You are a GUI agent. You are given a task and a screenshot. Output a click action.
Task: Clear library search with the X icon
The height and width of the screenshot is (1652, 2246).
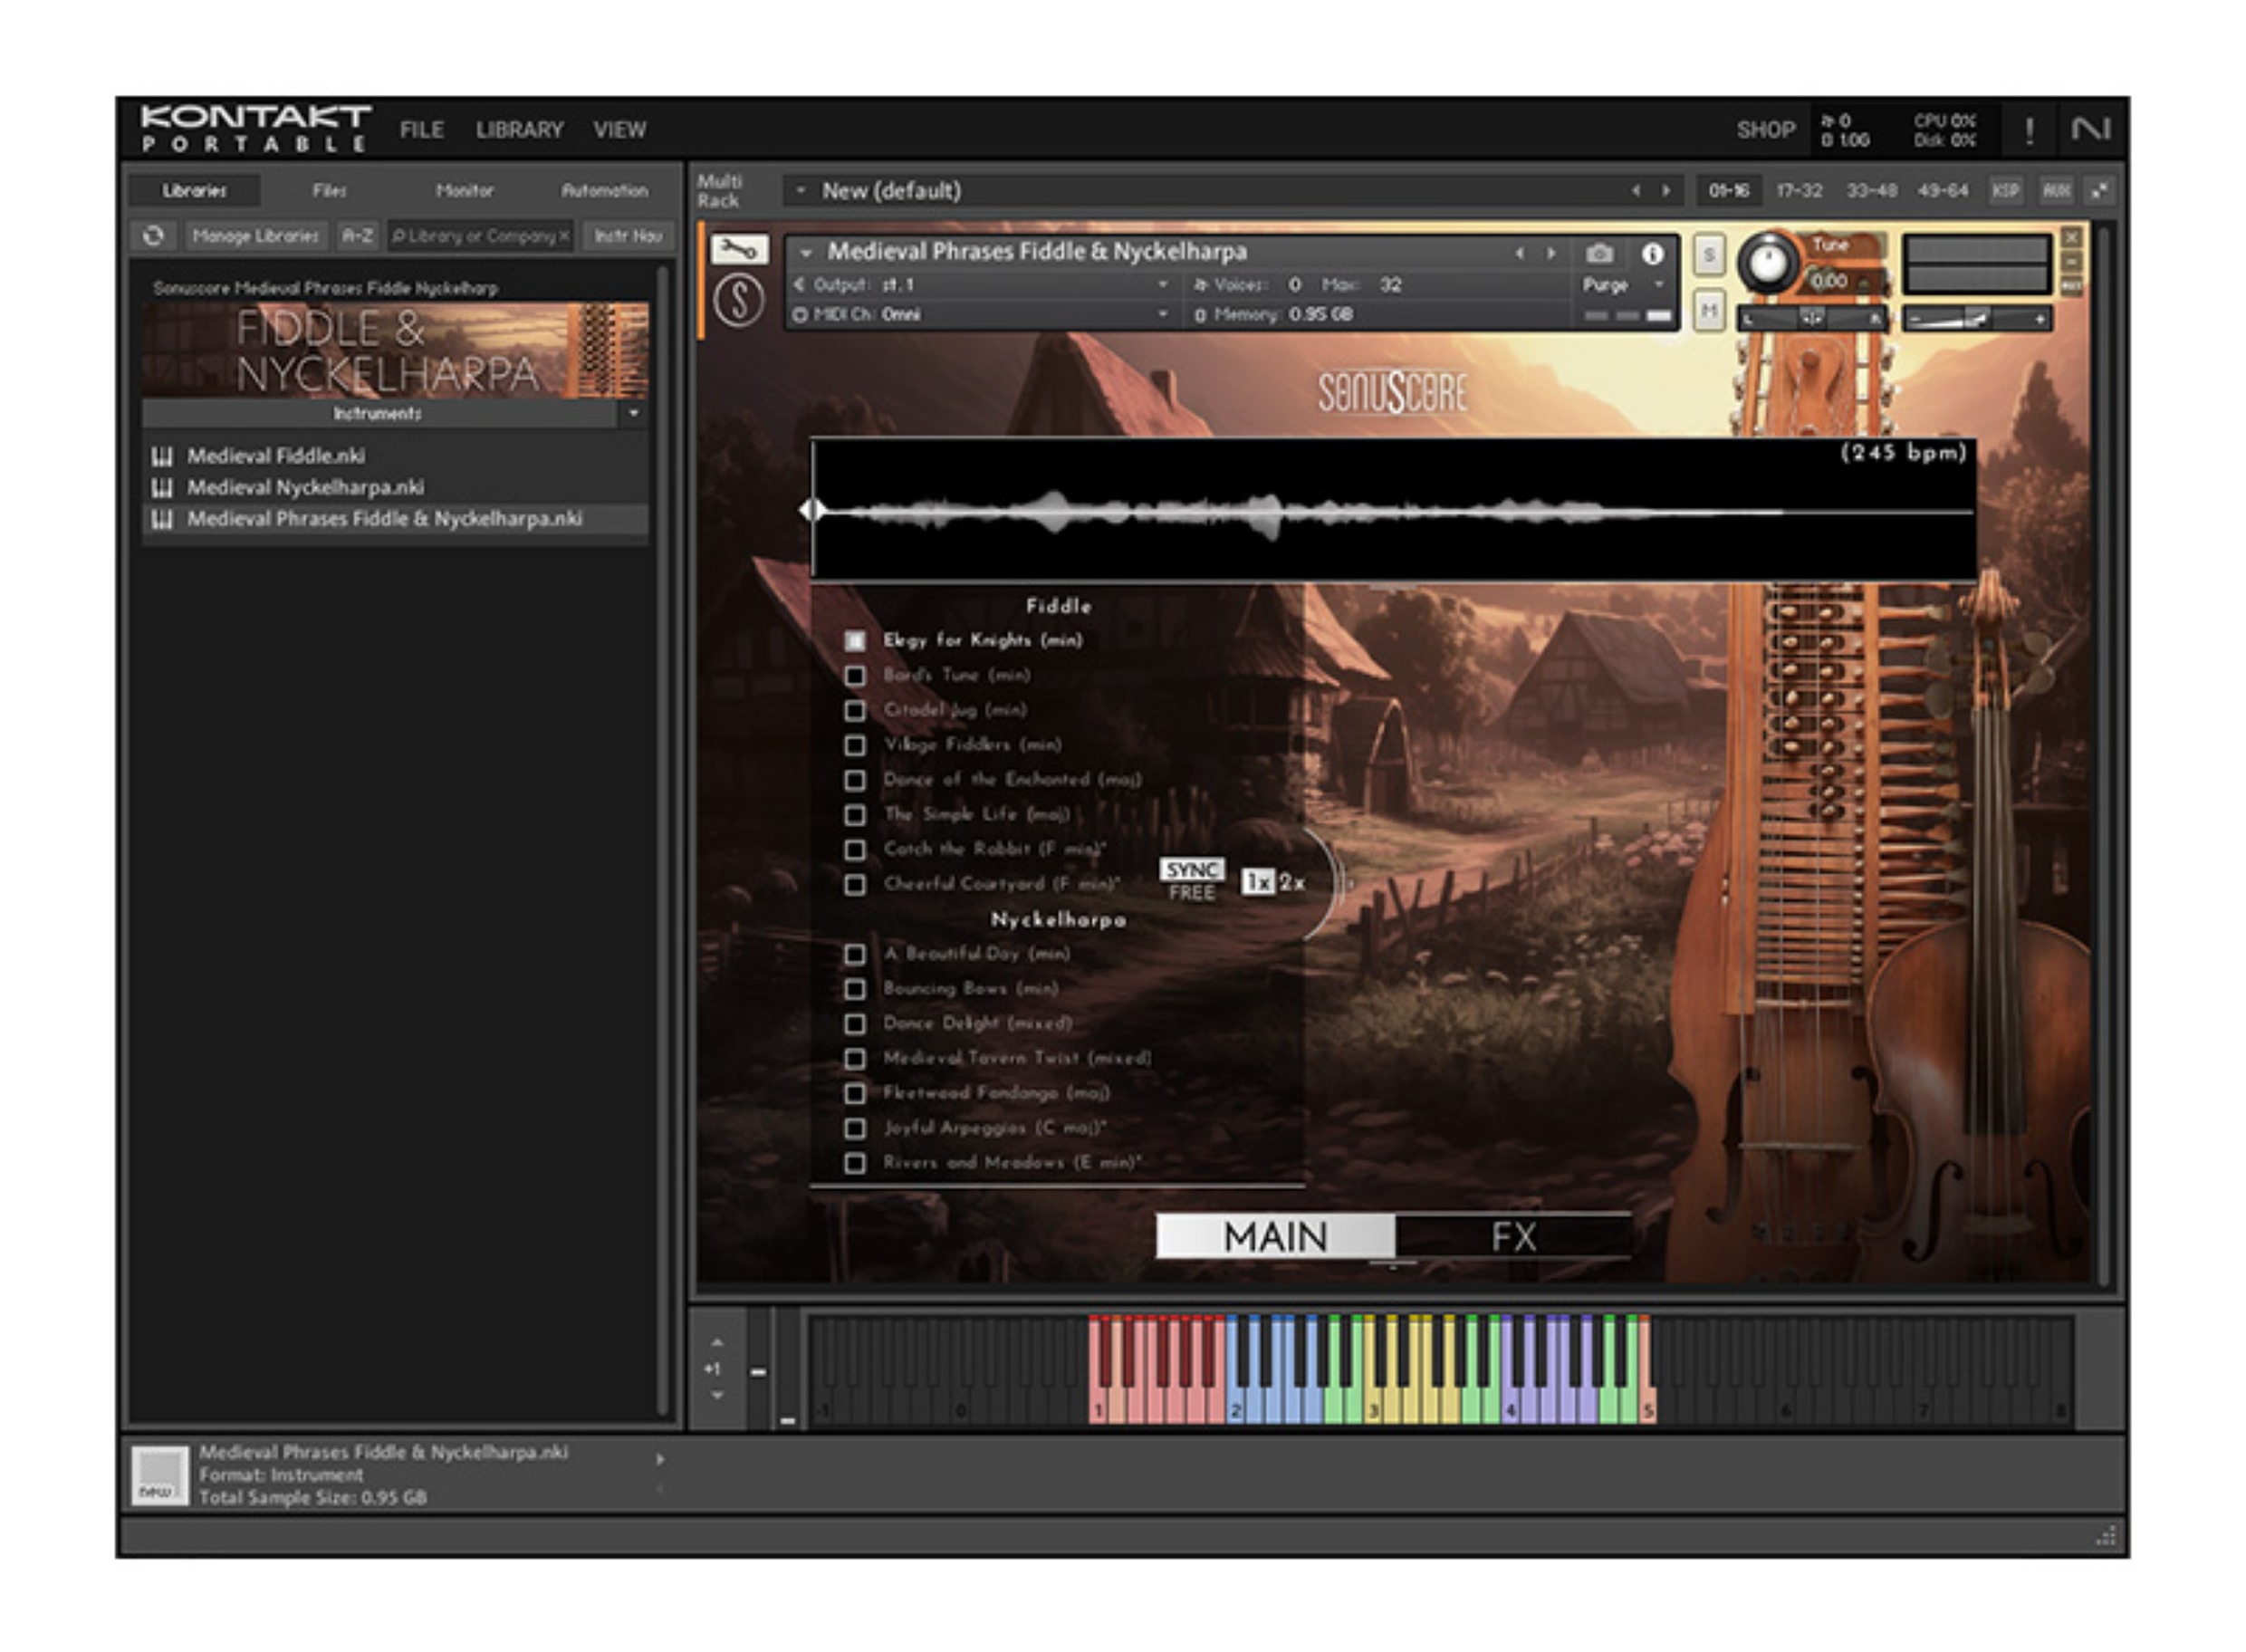click(x=564, y=236)
